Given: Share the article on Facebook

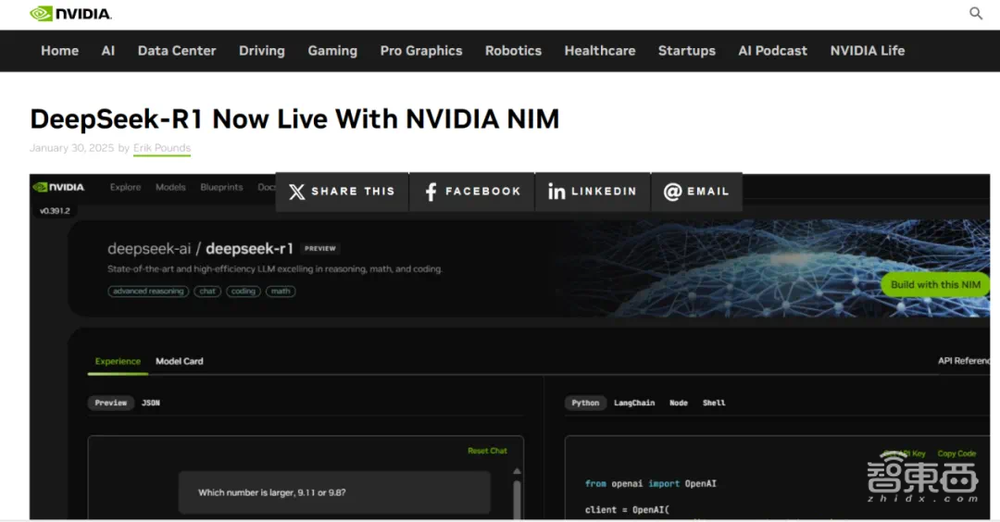Looking at the screenshot, I should pos(472,191).
